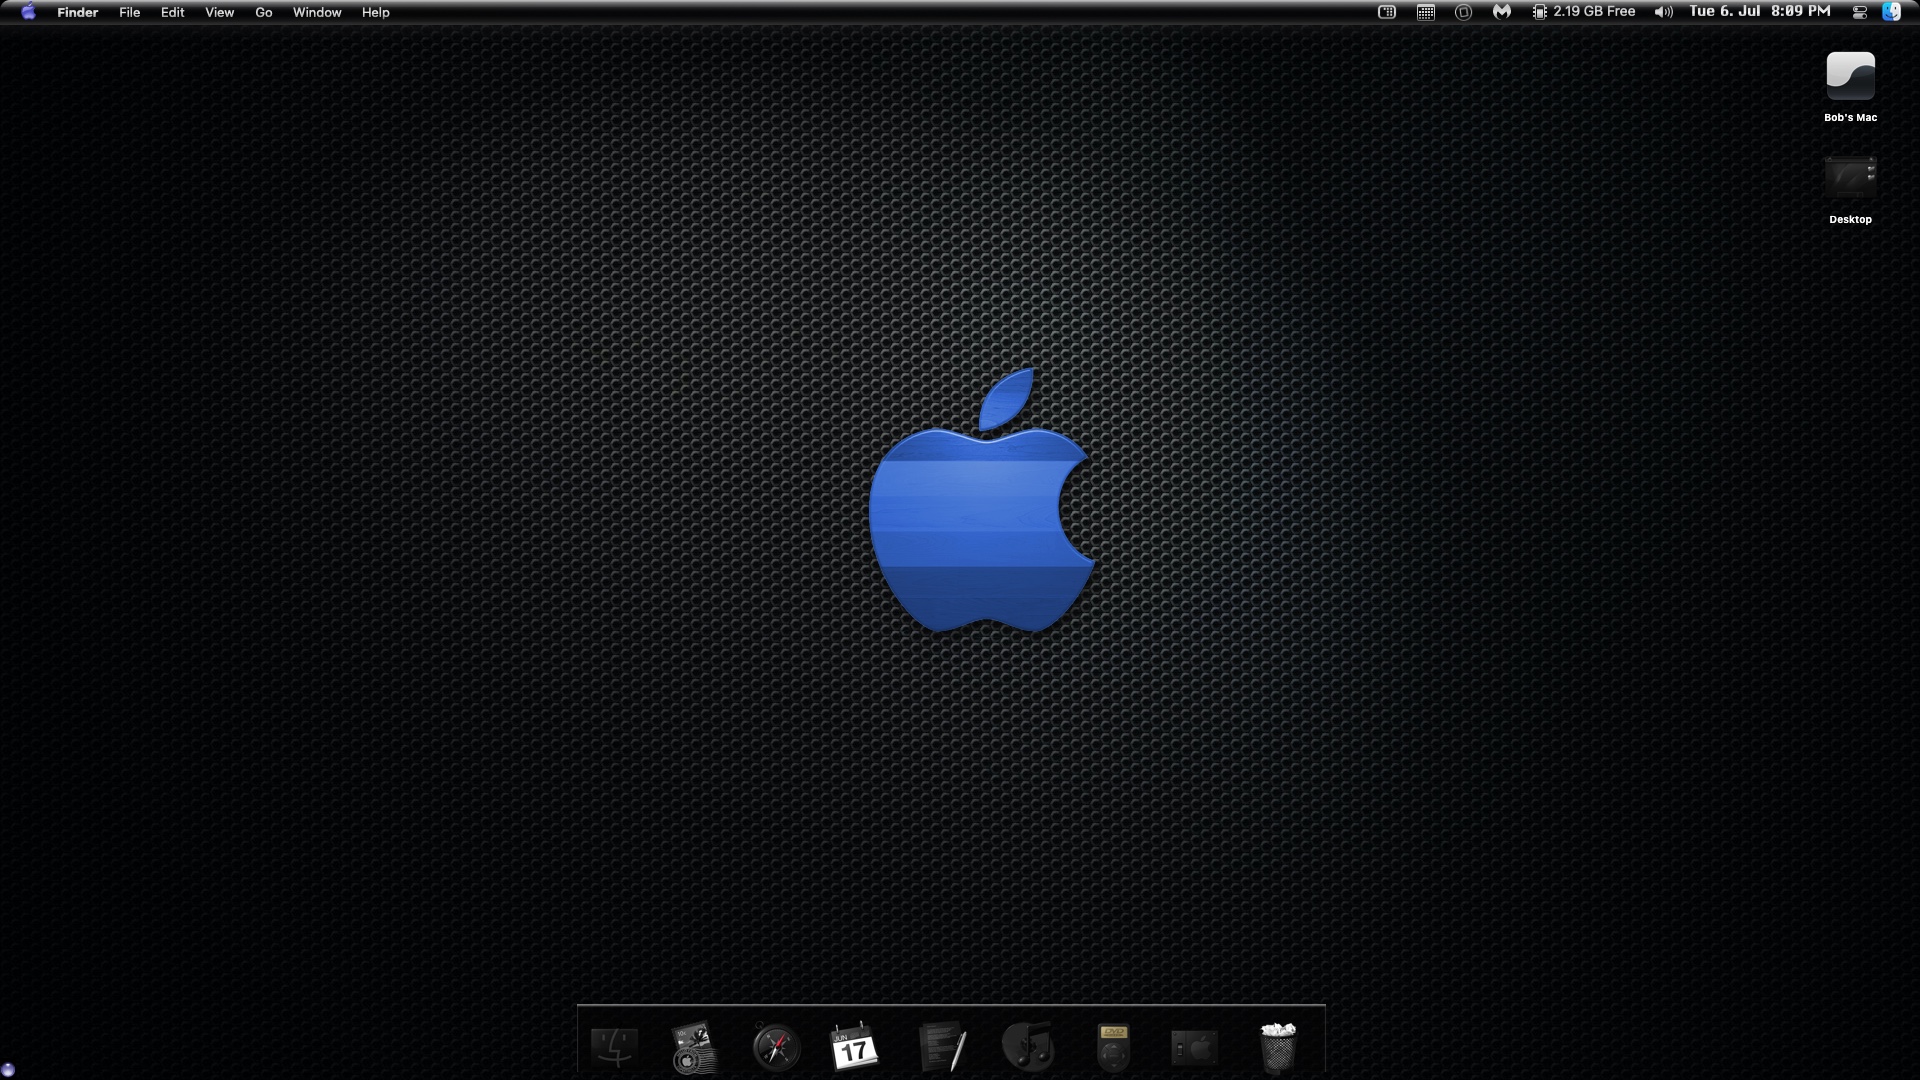
Task: Click the date Tue 6. Jul
Action: tap(1724, 12)
